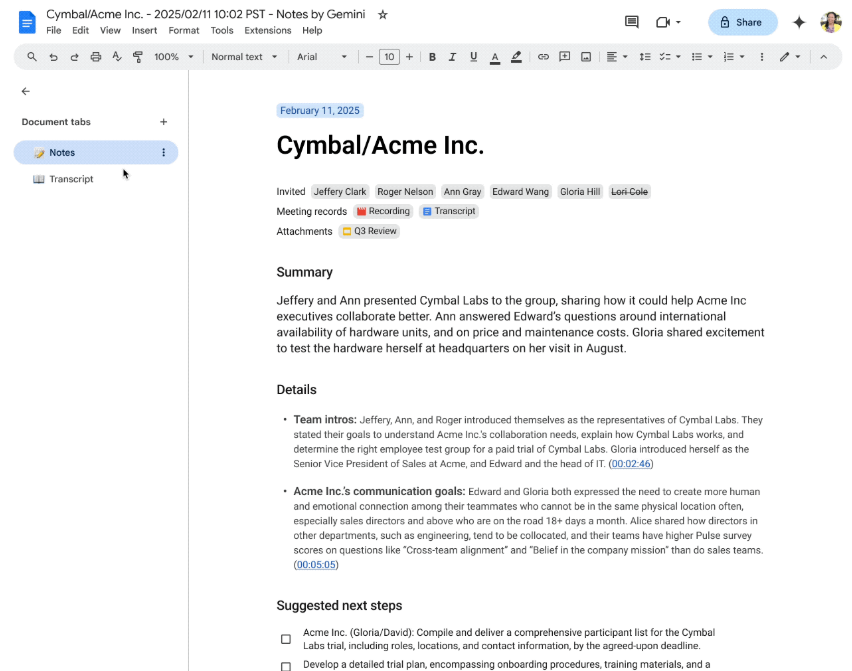Click the paint format roller icon
Image resolution: width=852 pixels, height=671 pixels.
point(138,57)
